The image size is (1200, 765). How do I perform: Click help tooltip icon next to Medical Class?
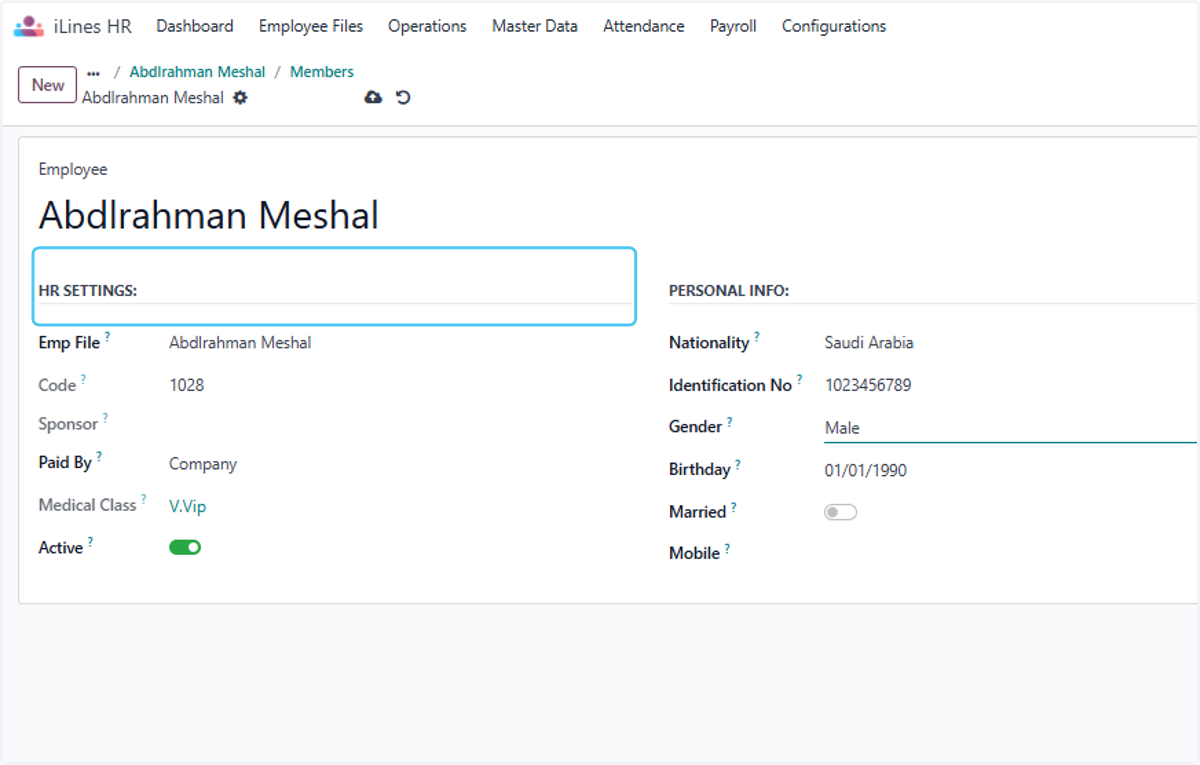click(144, 499)
